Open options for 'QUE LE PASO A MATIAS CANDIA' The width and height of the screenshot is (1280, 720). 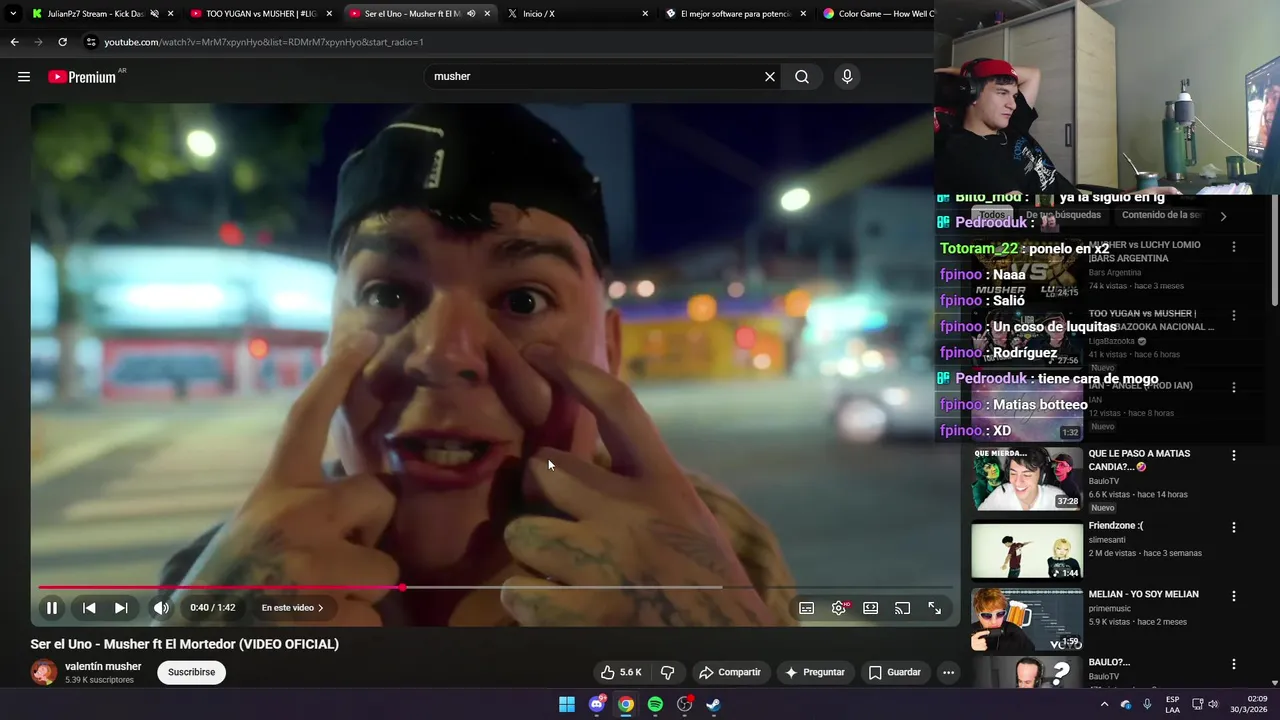pos(1234,455)
